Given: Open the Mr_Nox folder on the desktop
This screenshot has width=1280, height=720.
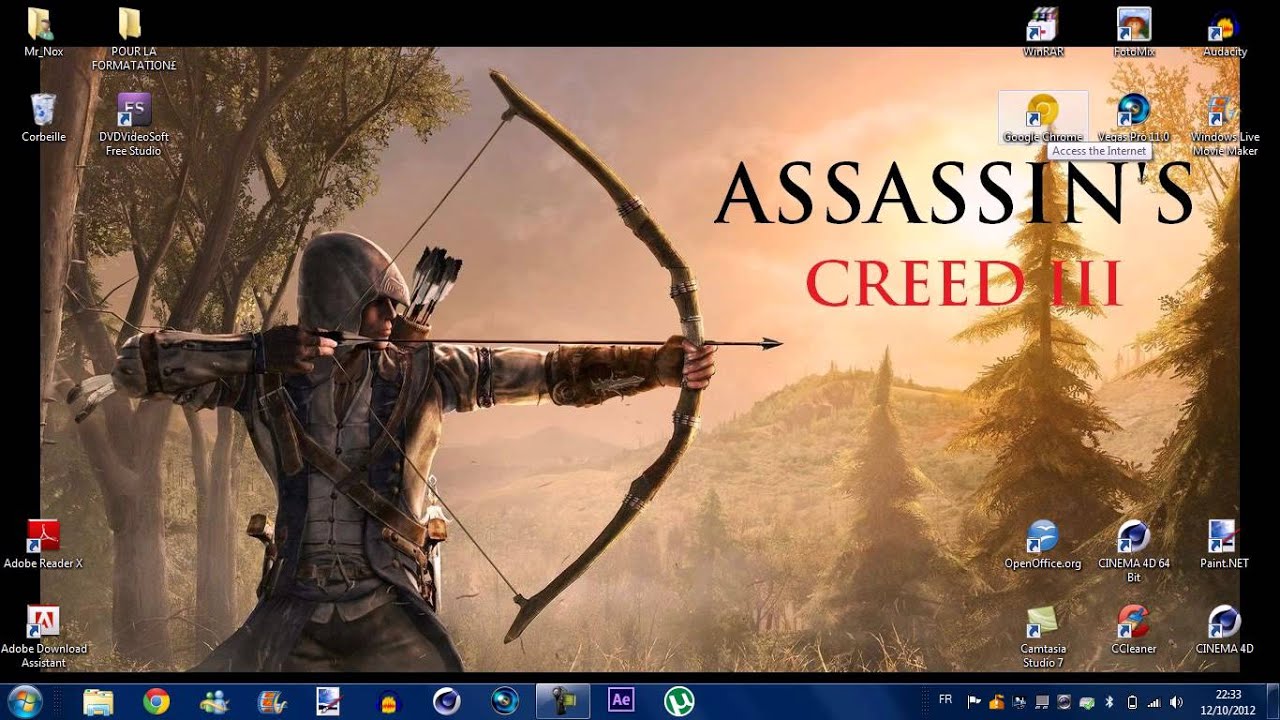Looking at the screenshot, I should [43, 32].
